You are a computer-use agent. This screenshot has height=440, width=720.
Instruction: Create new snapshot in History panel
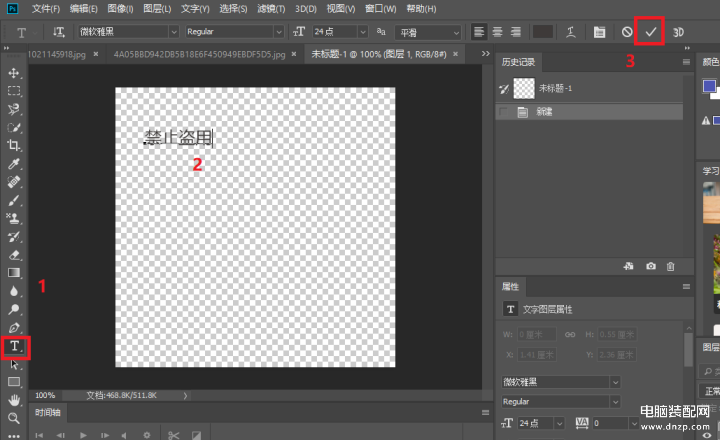tap(651, 266)
